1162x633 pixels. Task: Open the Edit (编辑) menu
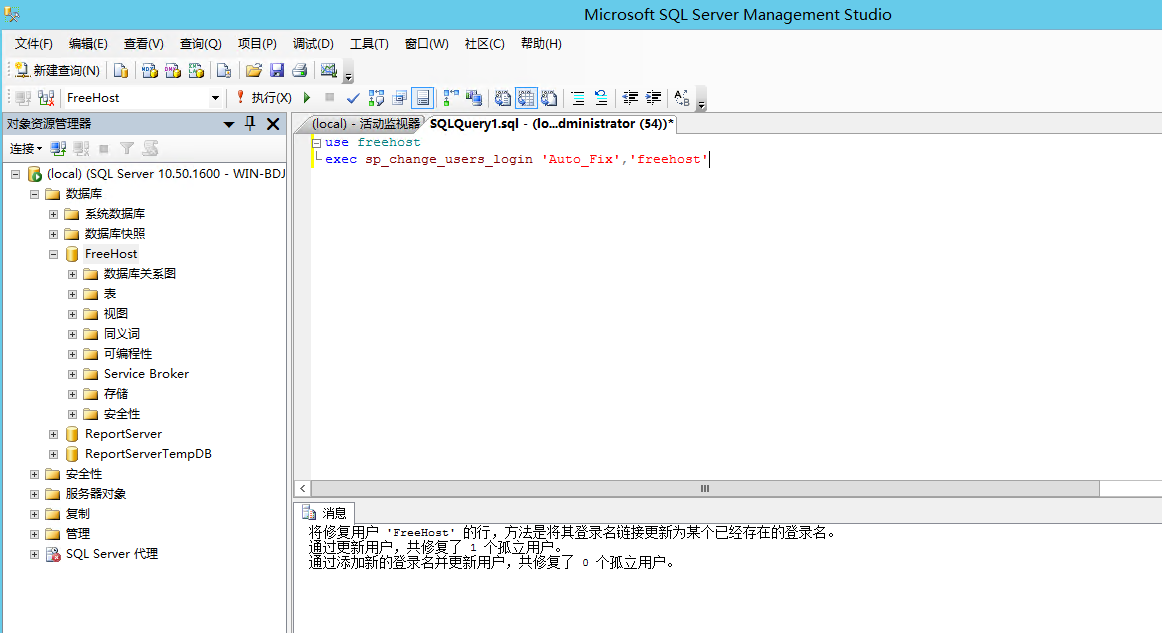(x=87, y=44)
